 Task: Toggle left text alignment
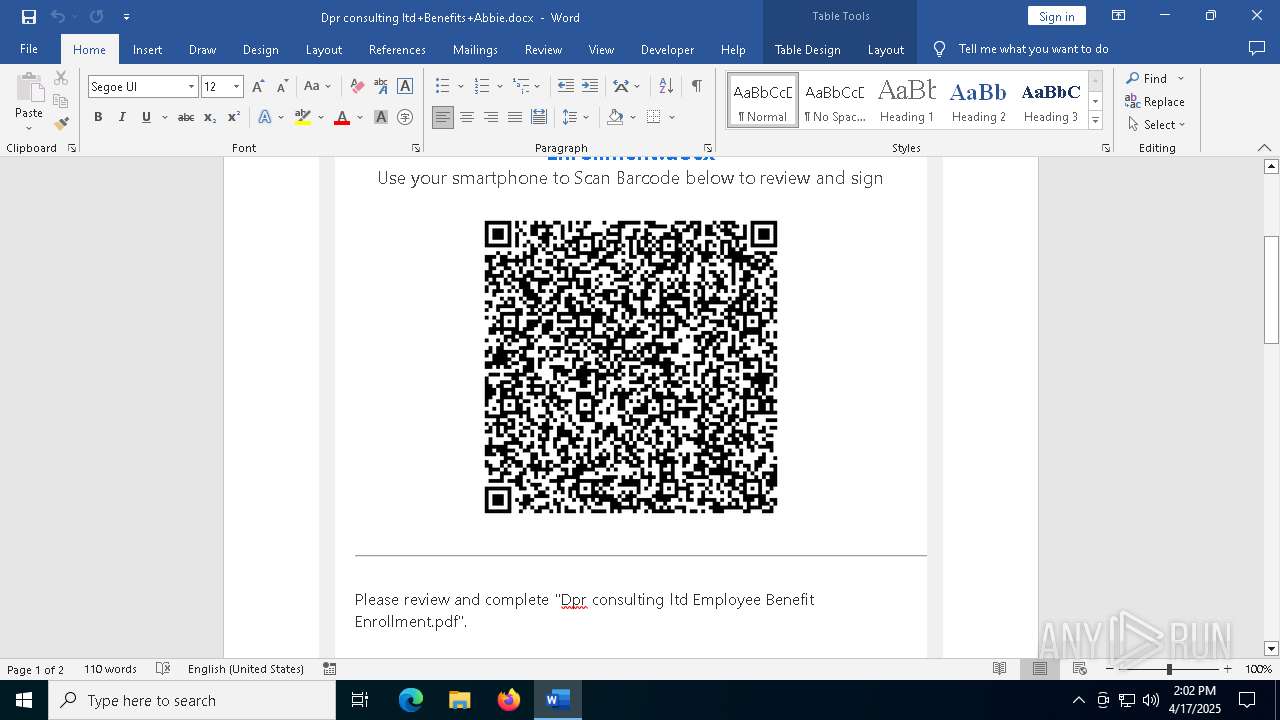pos(443,117)
